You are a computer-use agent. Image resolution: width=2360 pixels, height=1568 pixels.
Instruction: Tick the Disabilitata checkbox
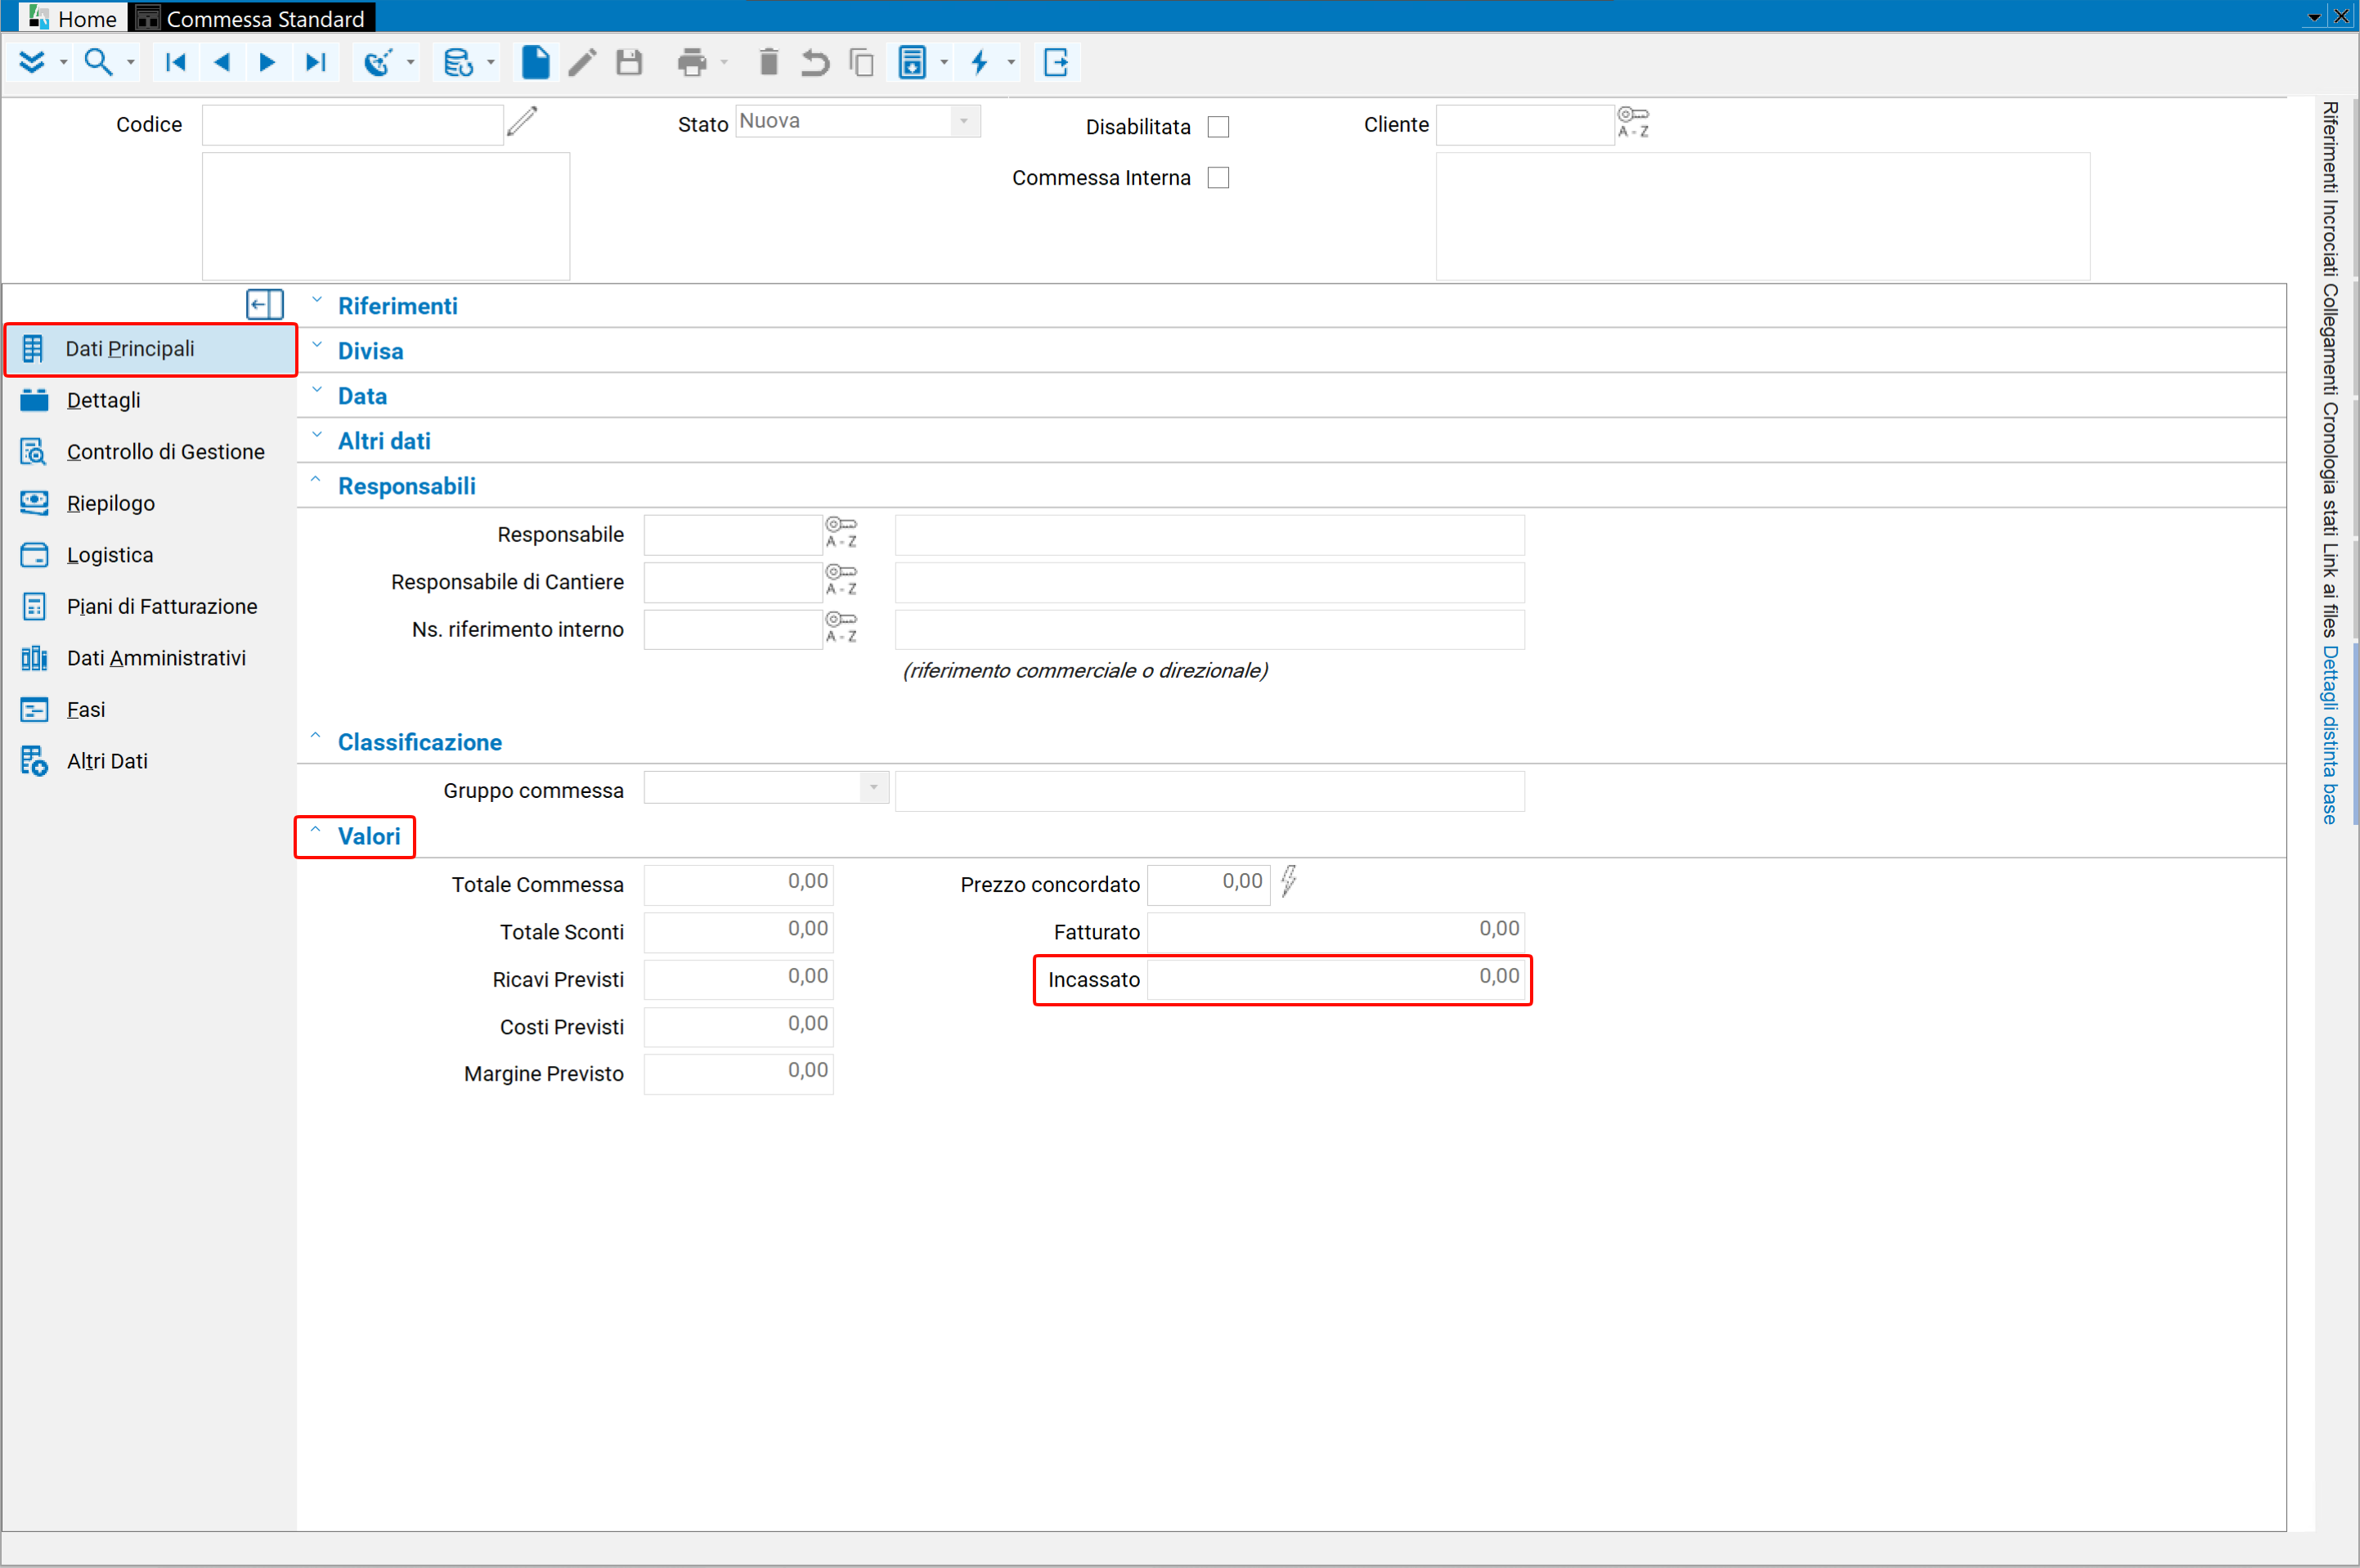pyautogui.click(x=1217, y=127)
